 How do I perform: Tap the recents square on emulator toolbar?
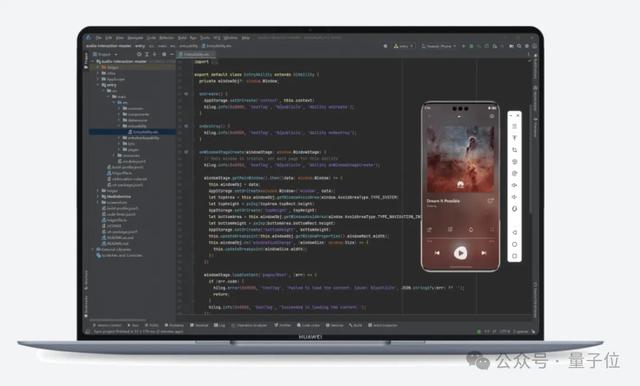point(515,256)
